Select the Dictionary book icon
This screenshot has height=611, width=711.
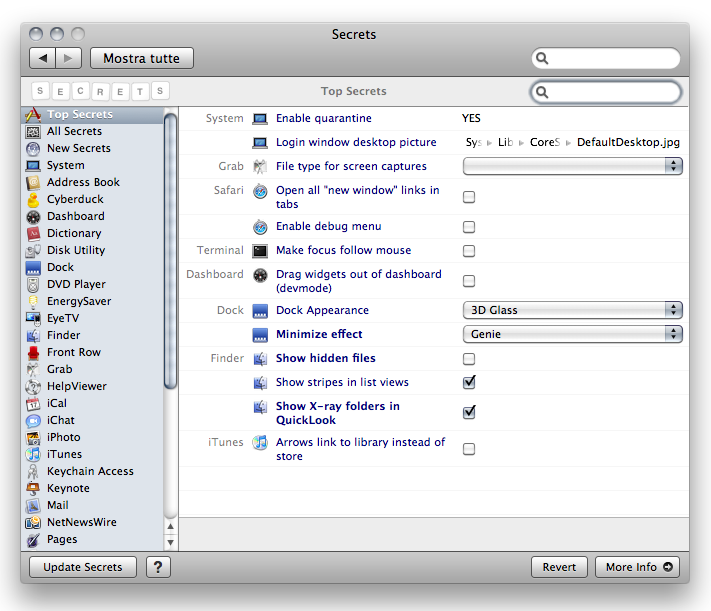click(x=33, y=234)
